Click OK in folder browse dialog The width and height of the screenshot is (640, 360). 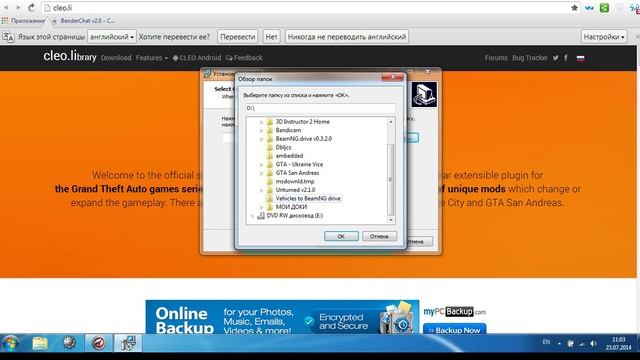pyautogui.click(x=341, y=236)
